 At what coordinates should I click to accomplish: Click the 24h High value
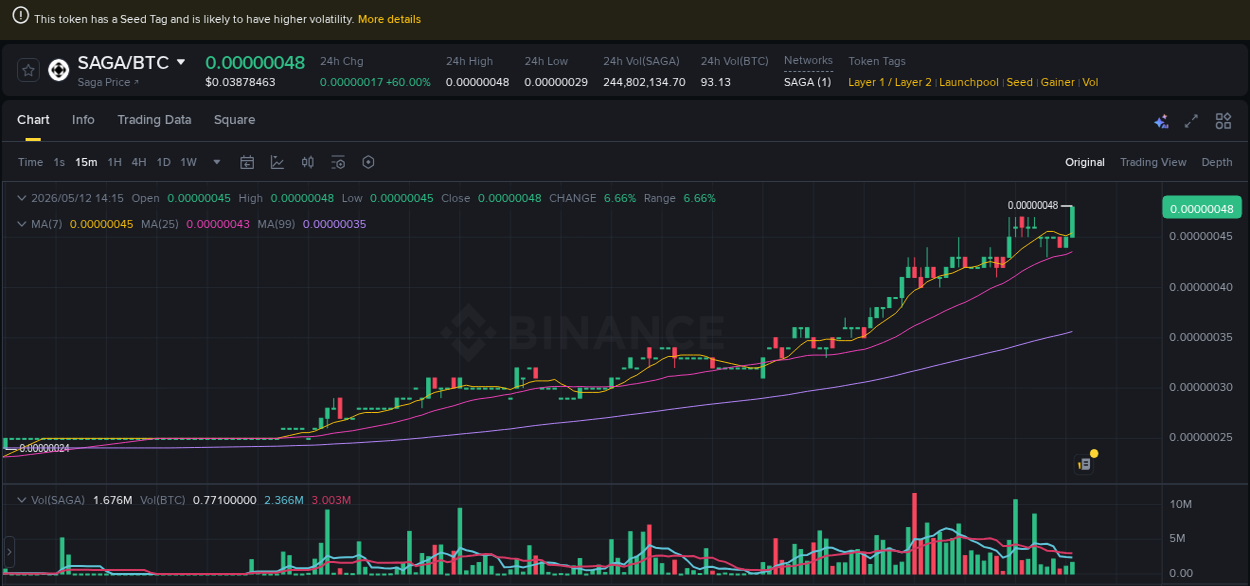(x=477, y=82)
